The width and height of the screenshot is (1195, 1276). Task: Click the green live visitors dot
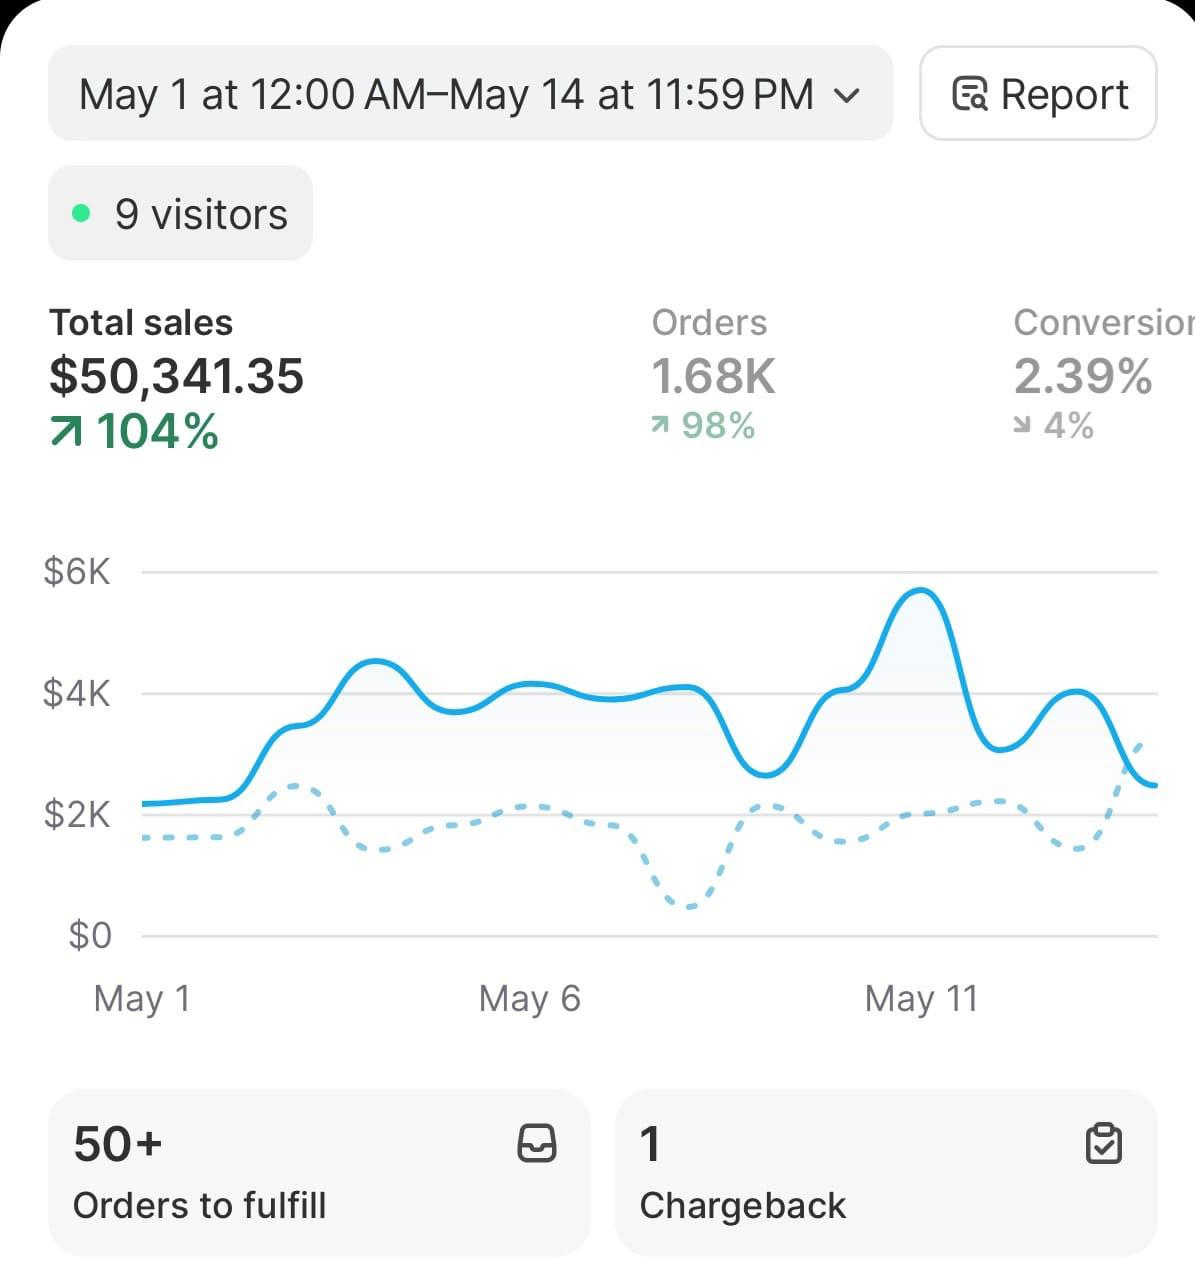pyautogui.click(x=82, y=214)
